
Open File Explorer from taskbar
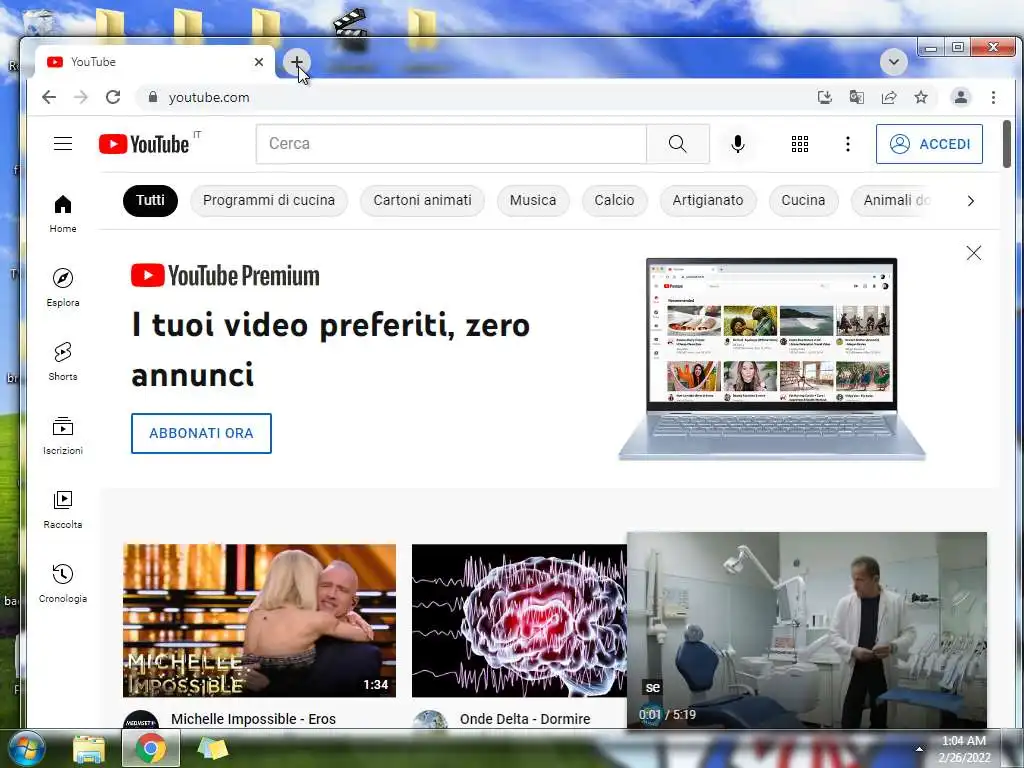click(89, 749)
